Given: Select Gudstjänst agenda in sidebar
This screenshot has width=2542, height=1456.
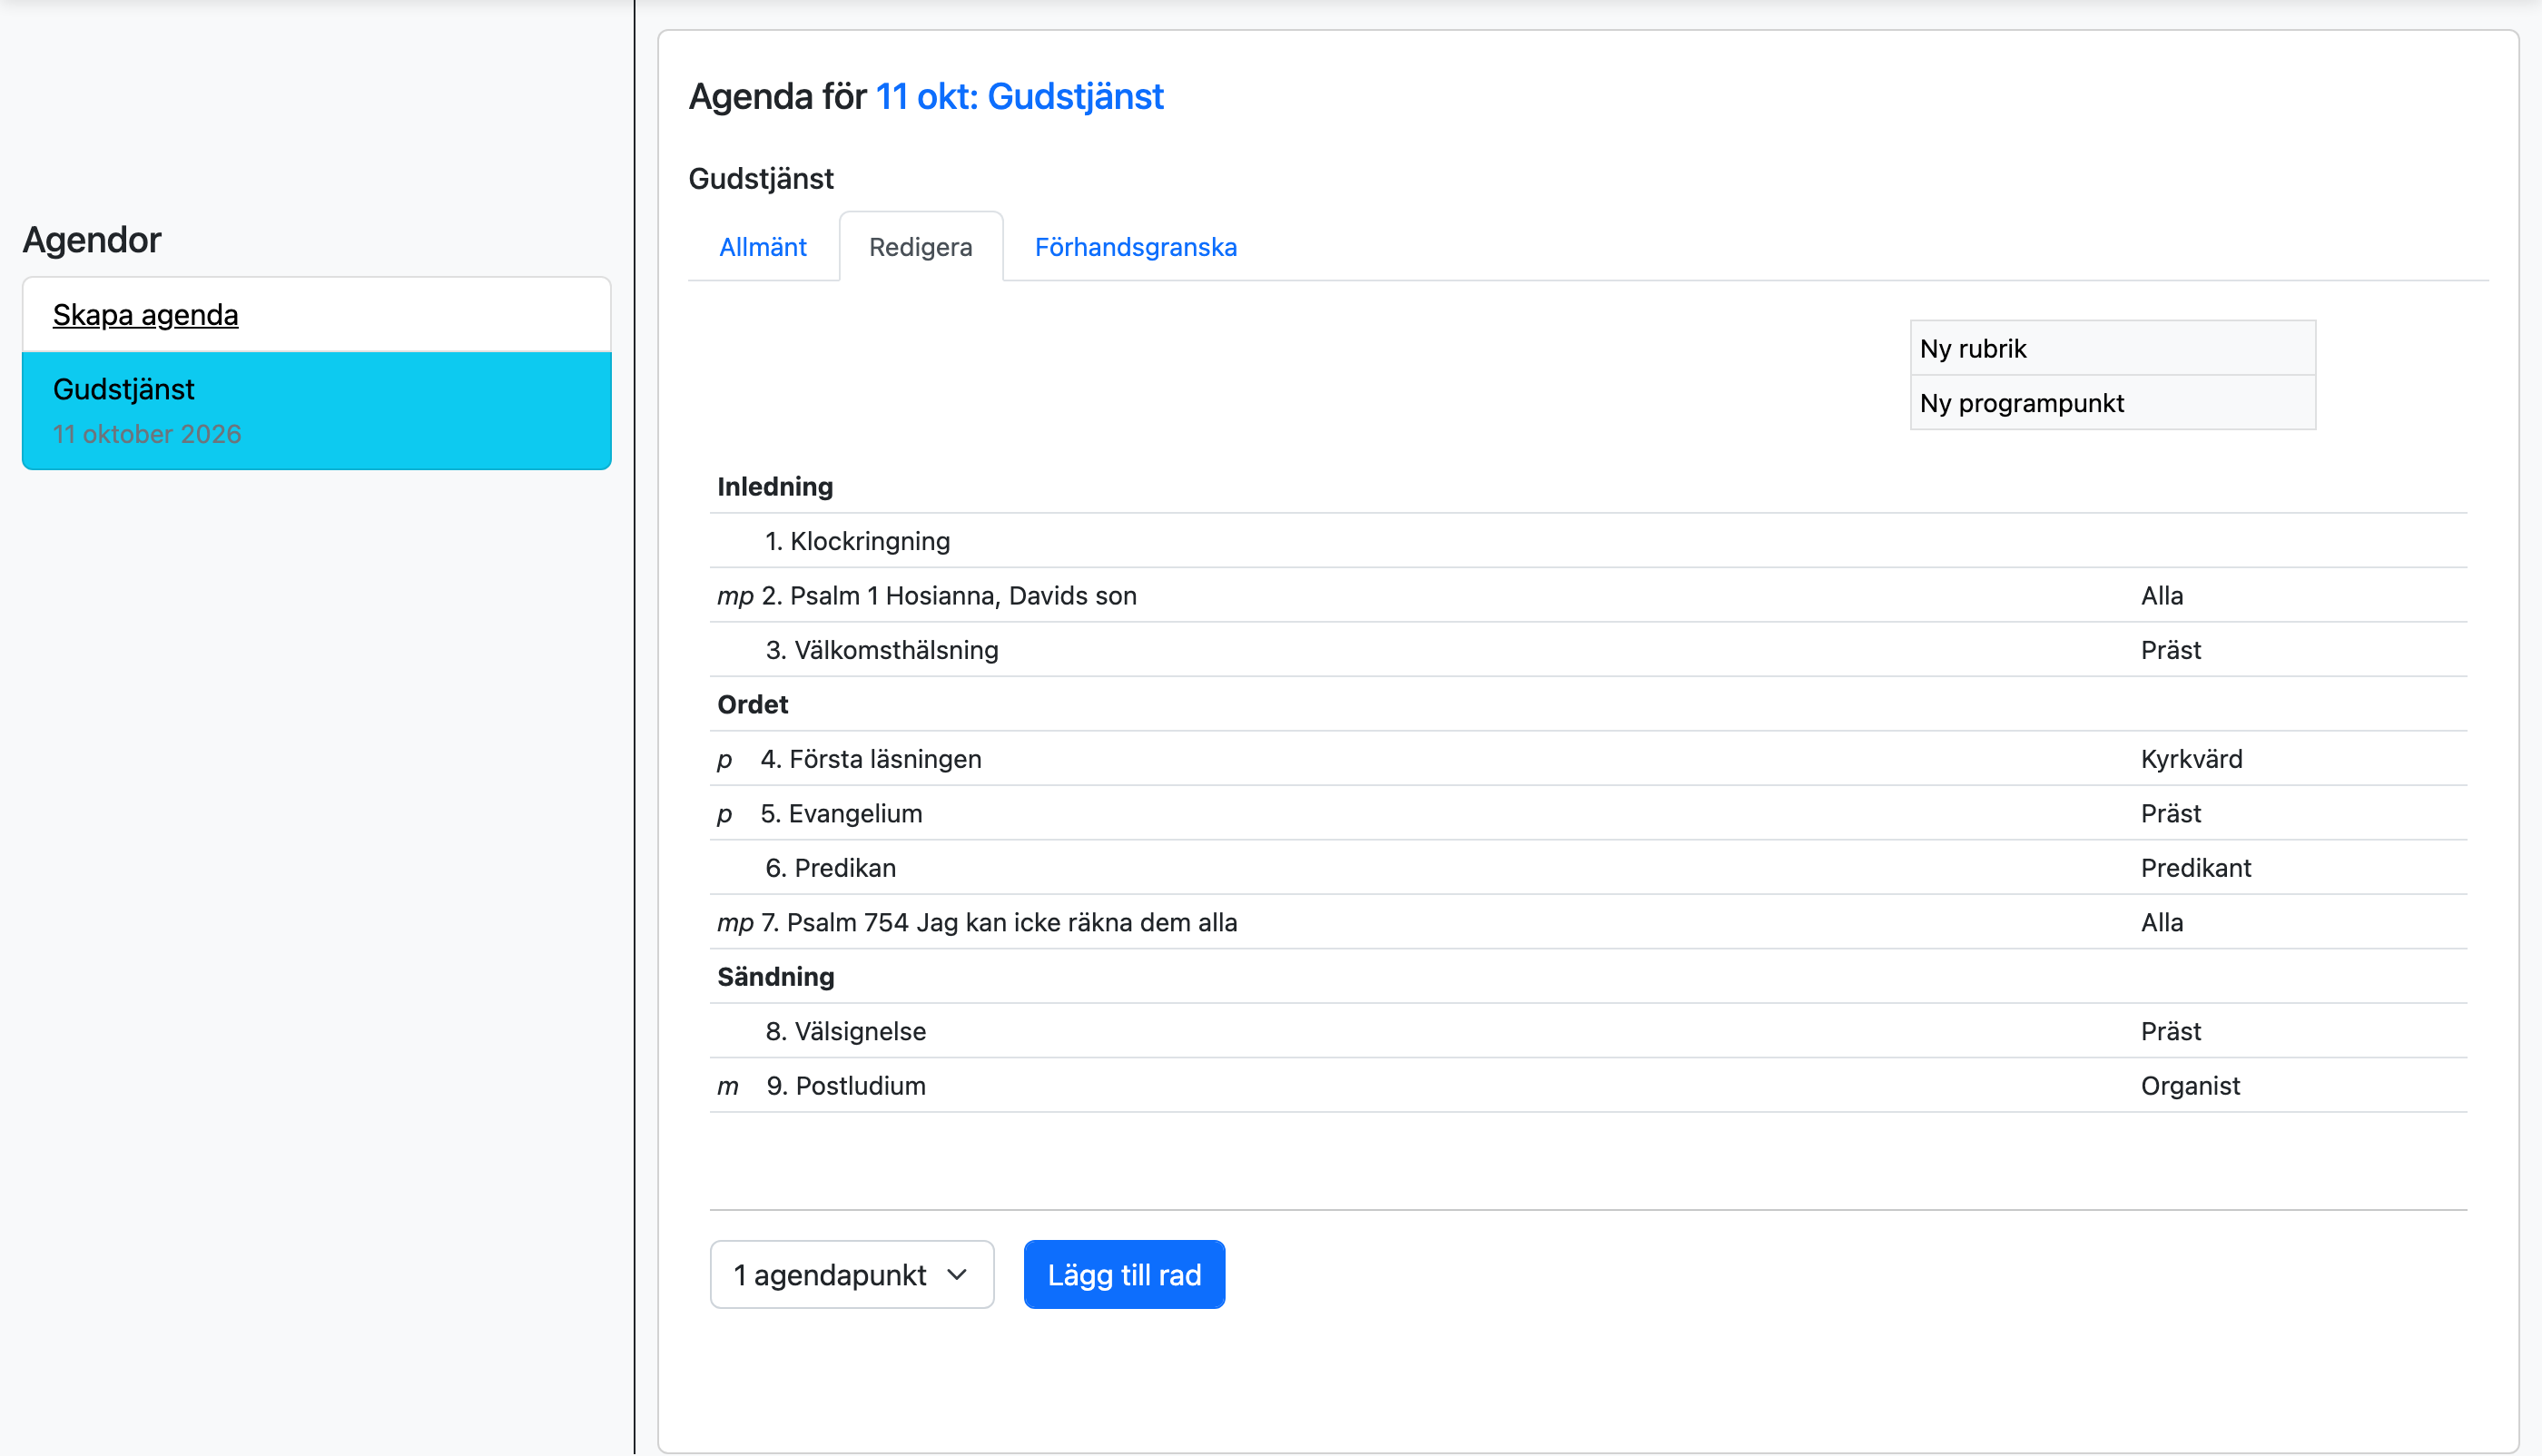Looking at the screenshot, I should 317,411.
